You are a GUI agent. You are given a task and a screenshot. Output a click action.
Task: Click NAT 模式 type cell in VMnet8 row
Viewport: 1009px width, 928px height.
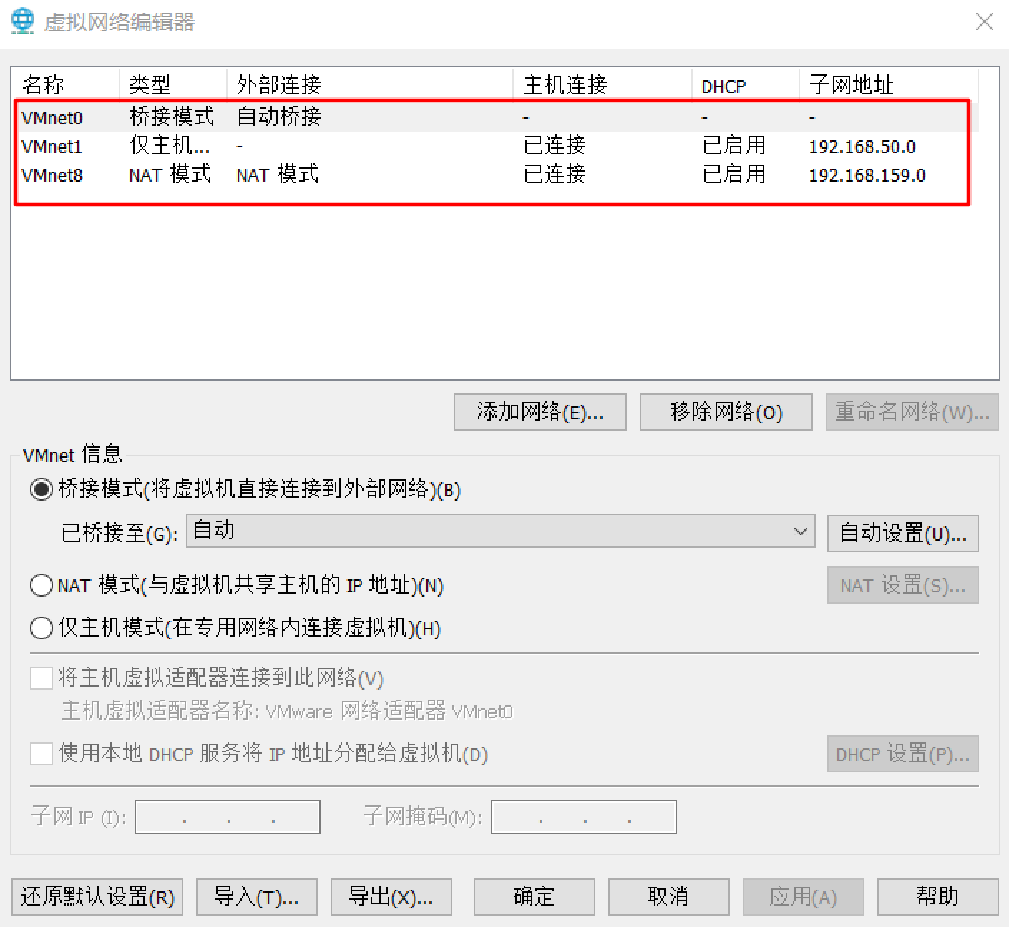[170, 174]
